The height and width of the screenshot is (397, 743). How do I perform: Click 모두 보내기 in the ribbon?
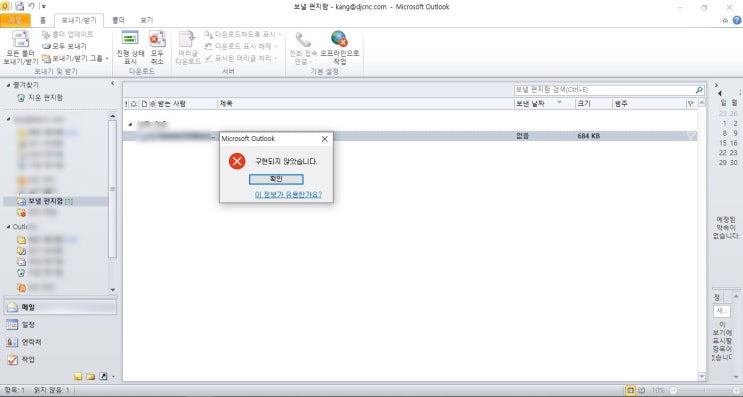pos(64,46)
